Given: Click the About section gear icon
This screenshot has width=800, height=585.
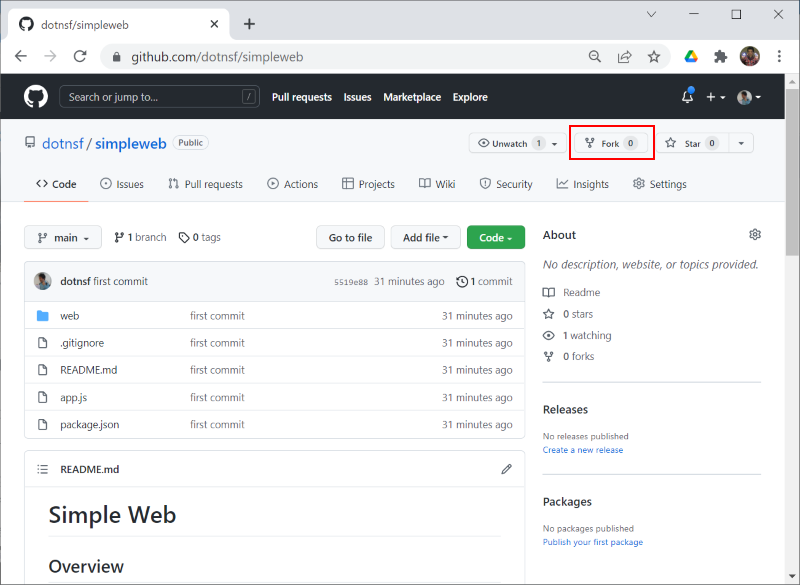Looking at the screenshot, I should 755,235.
